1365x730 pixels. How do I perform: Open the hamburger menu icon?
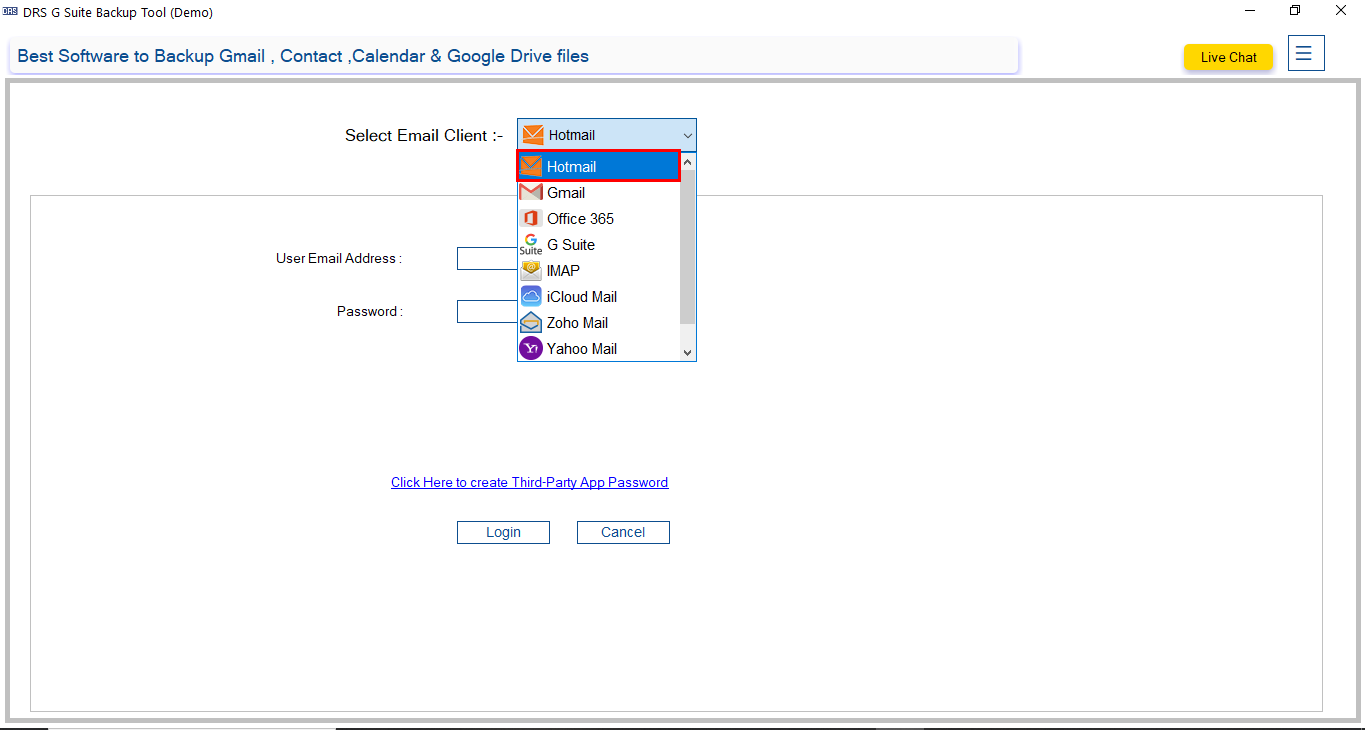tap(1306, 54)
